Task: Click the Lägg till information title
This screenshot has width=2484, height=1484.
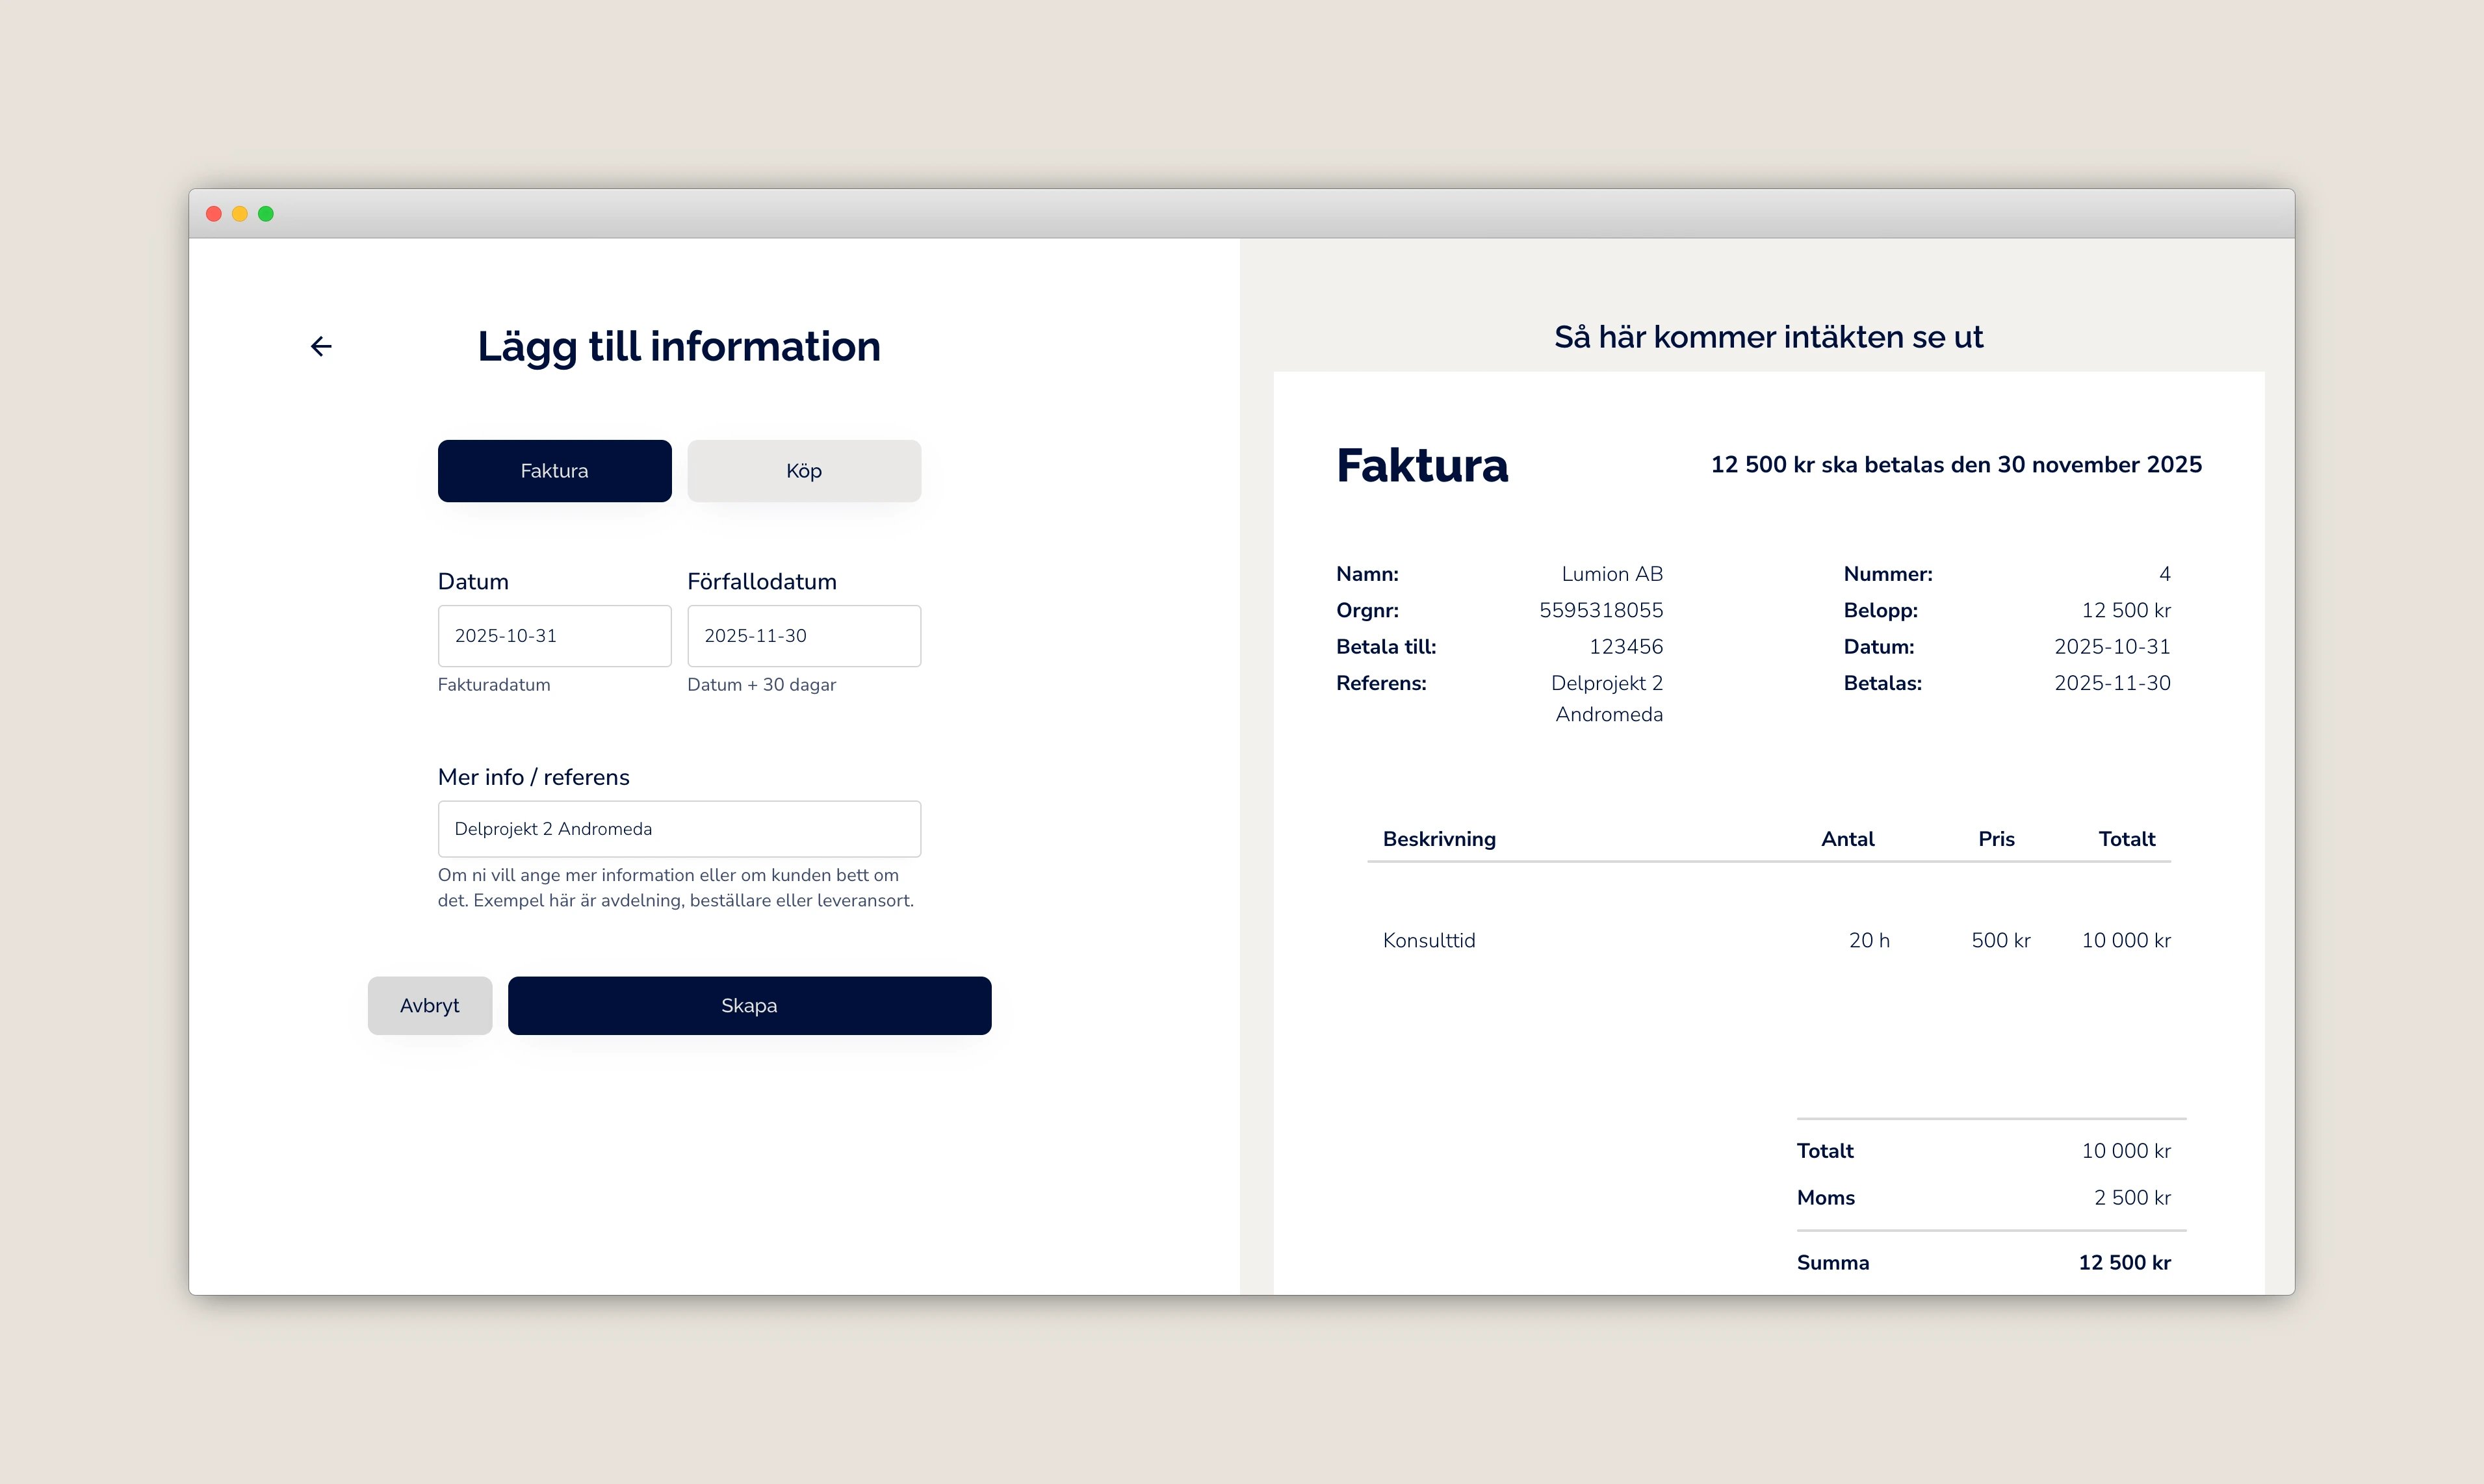Action: point(678,347)
